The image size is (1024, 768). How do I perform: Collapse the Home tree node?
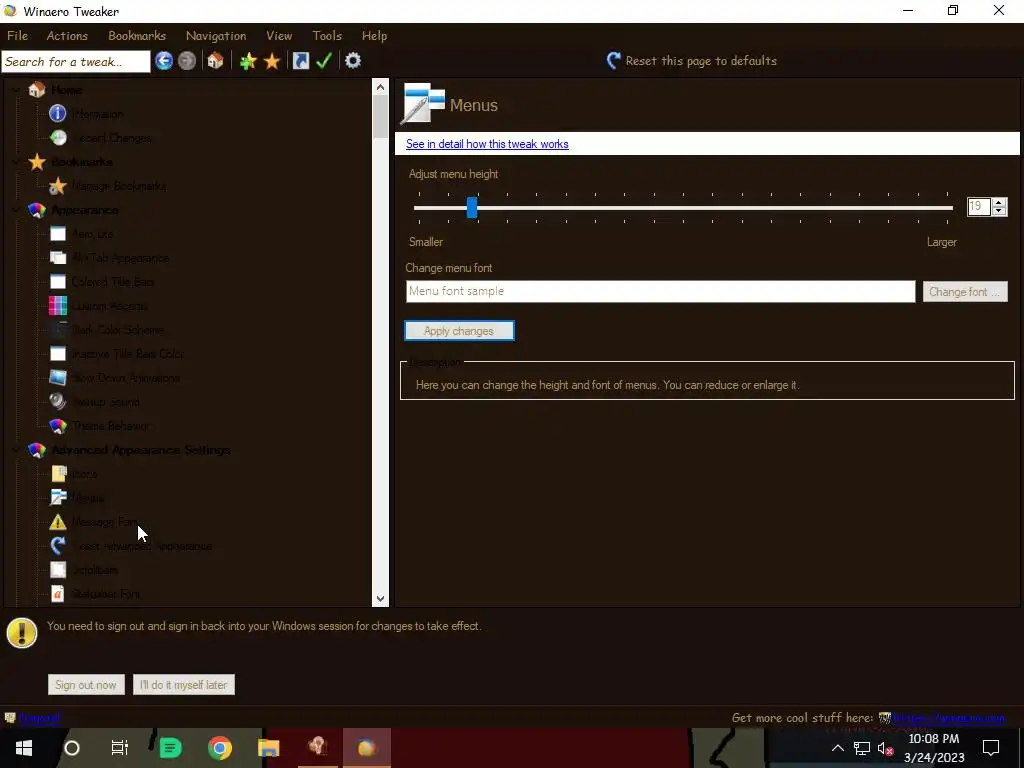(x=16, y=90)
